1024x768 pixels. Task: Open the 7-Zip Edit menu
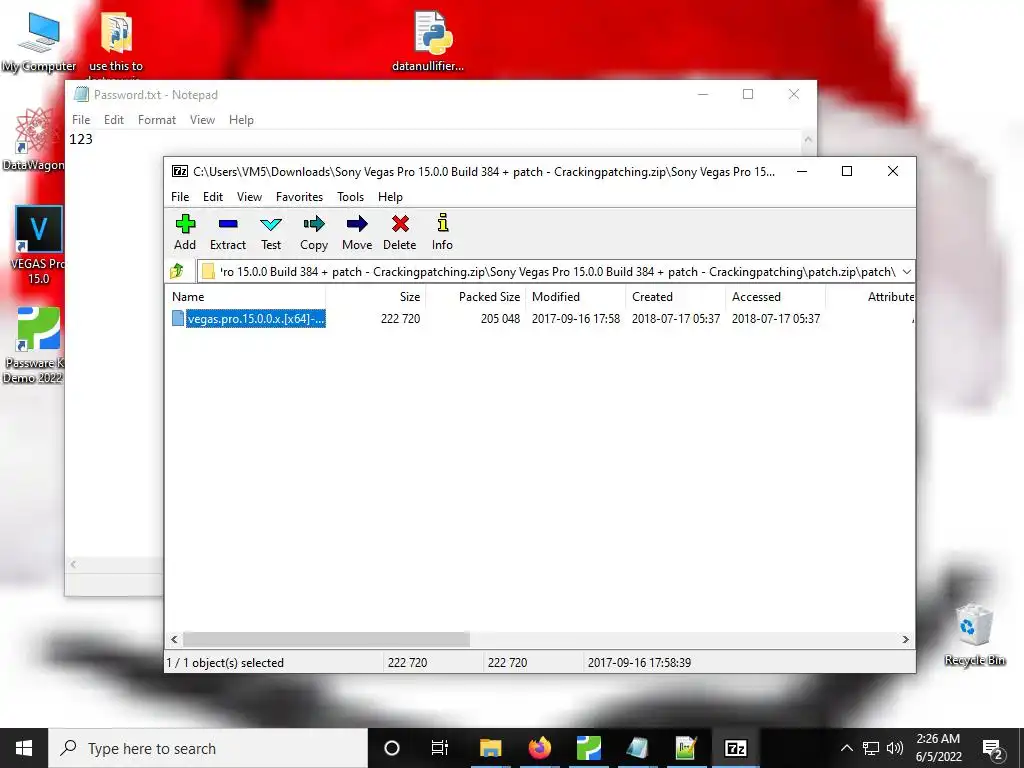pos(213,197)
